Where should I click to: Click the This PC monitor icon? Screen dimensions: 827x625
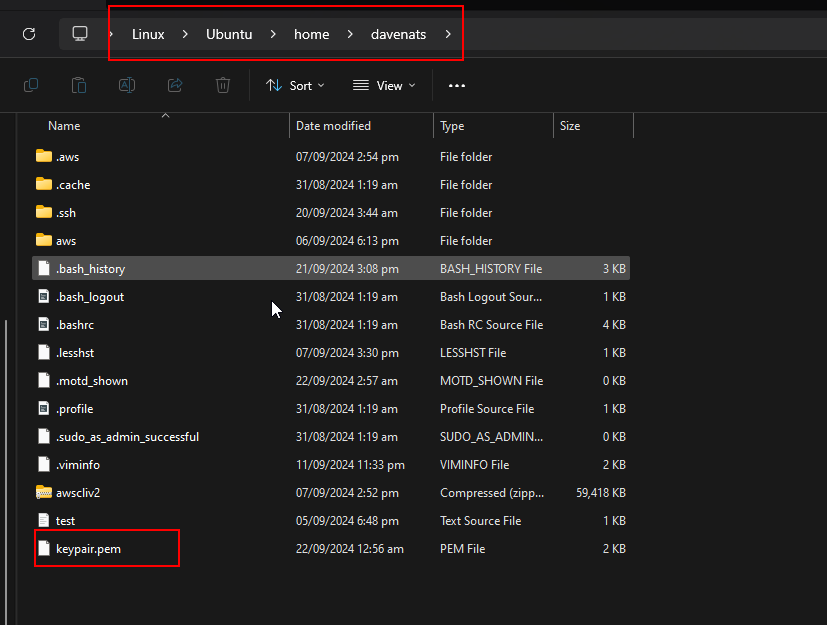(x=80, y=34)
